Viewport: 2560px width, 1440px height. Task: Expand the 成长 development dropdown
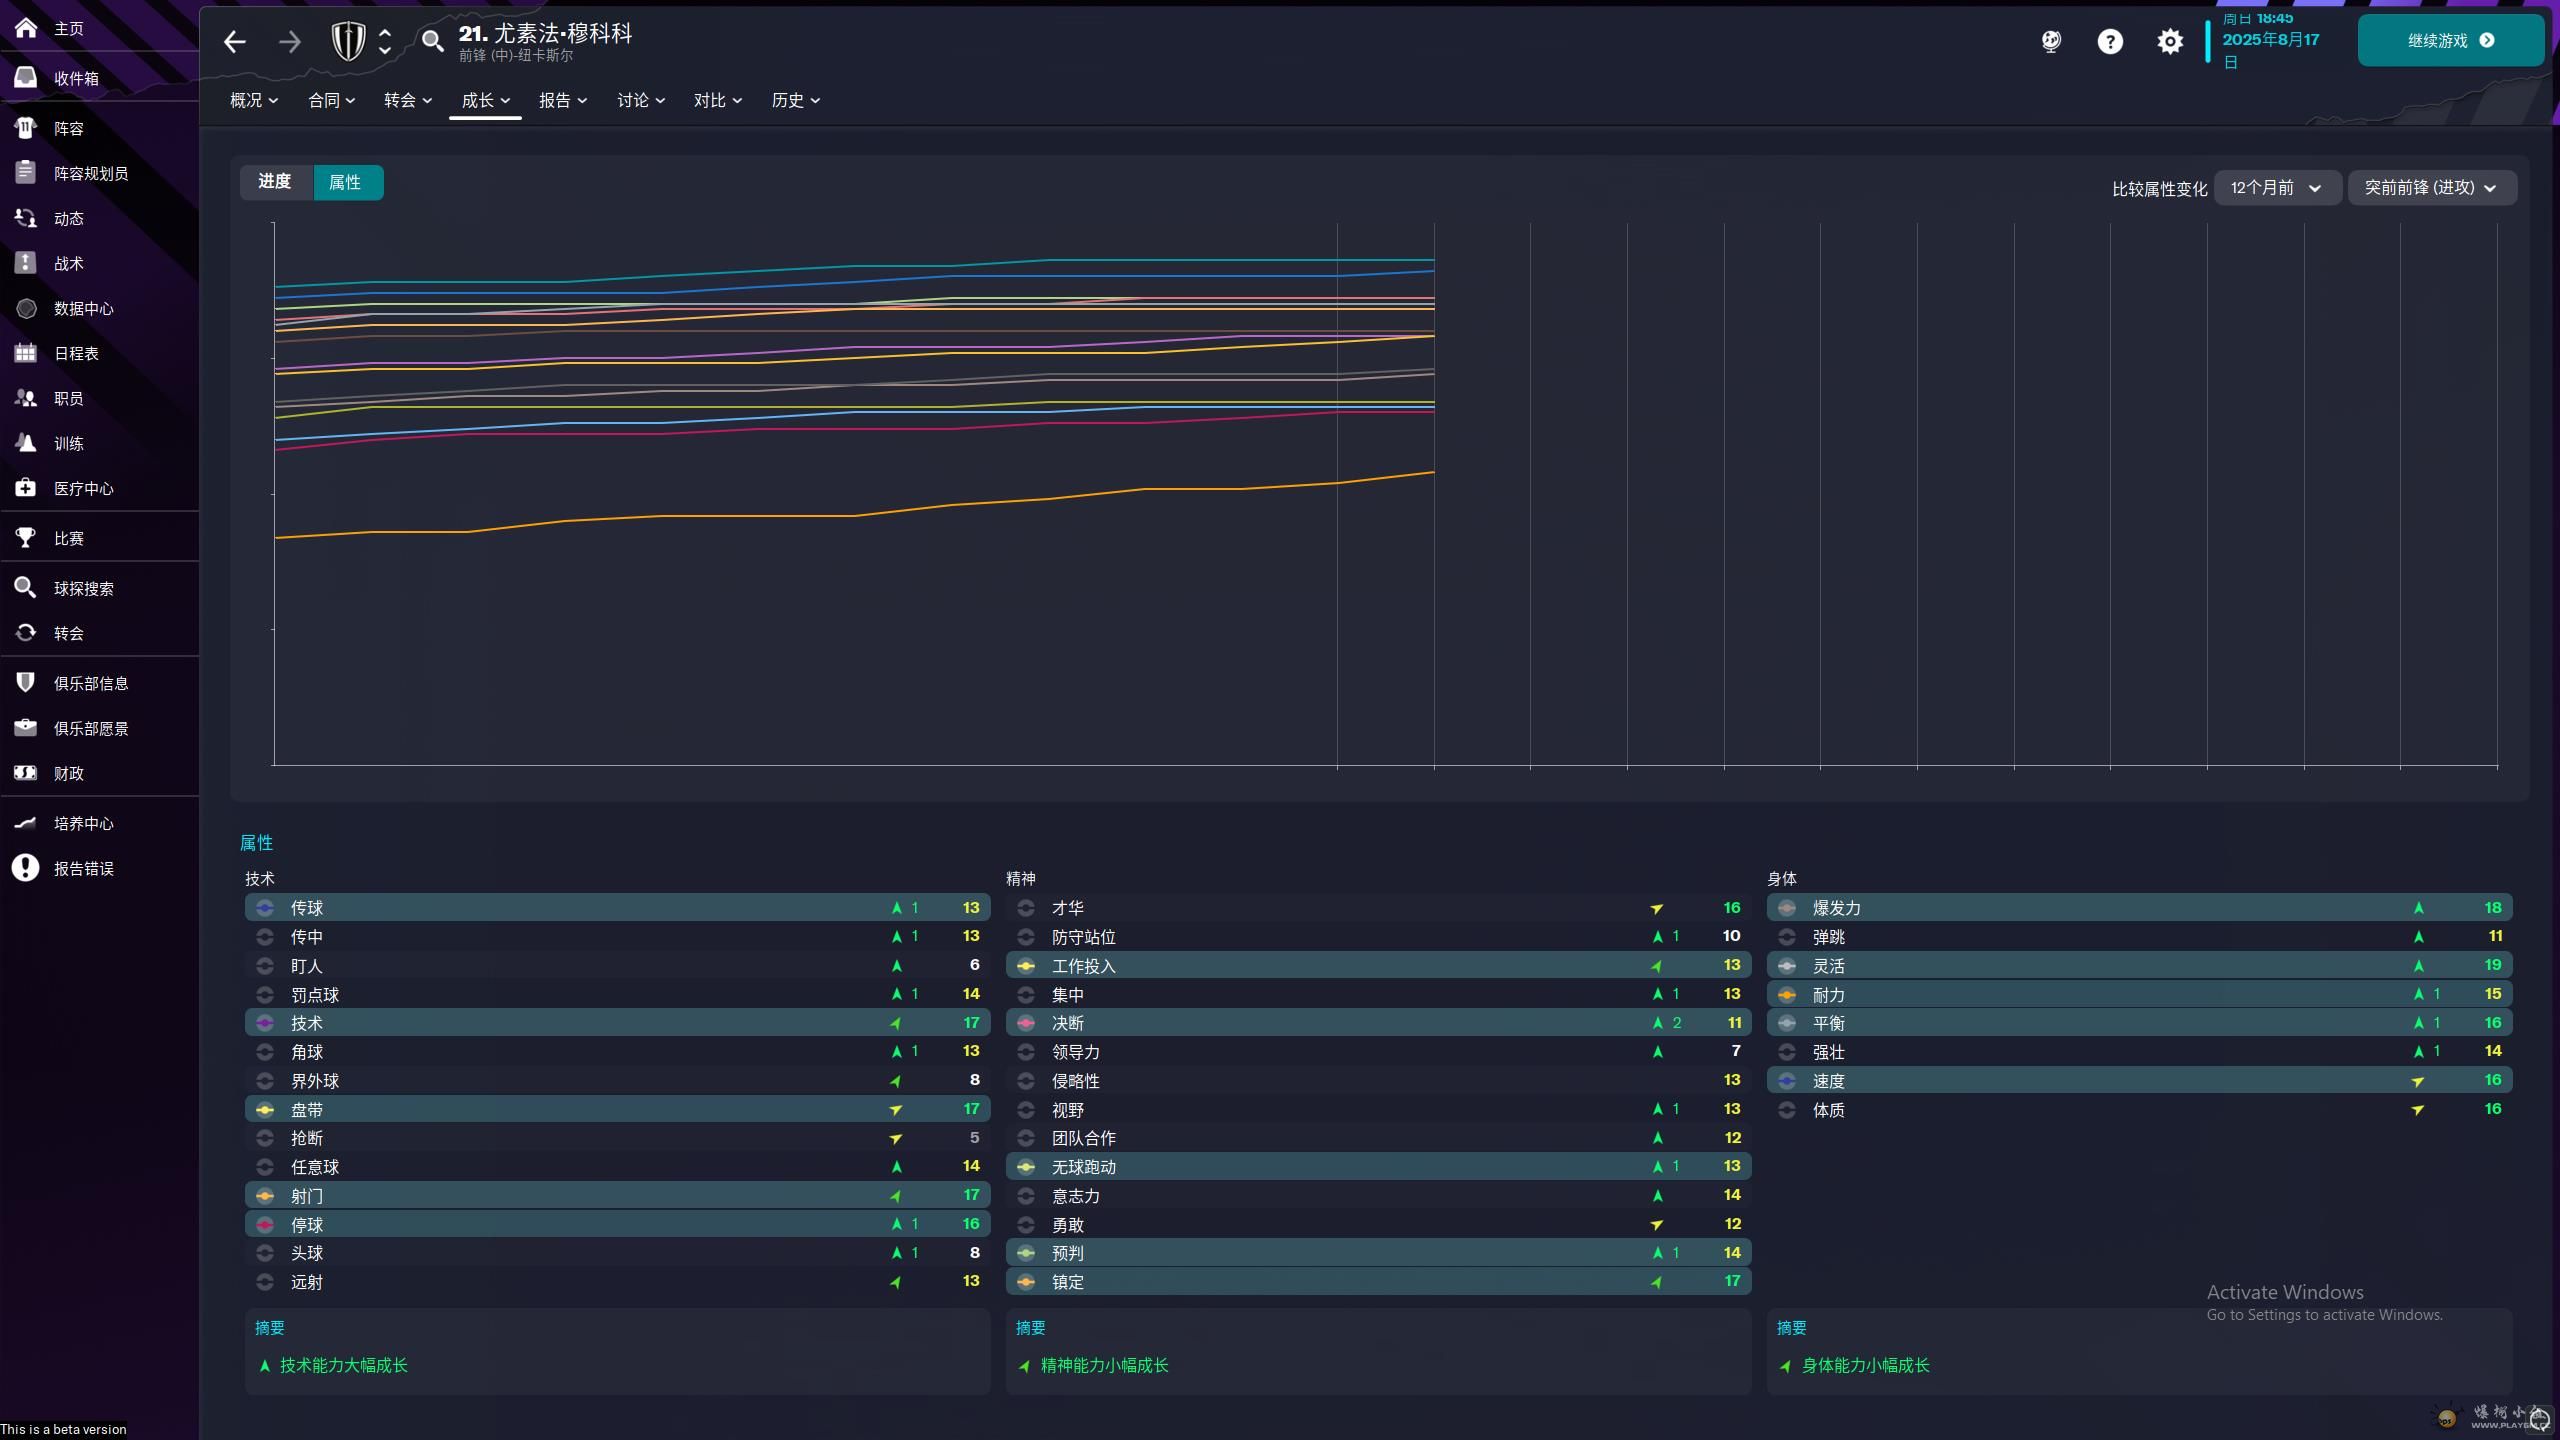click(x=486, y=100)
